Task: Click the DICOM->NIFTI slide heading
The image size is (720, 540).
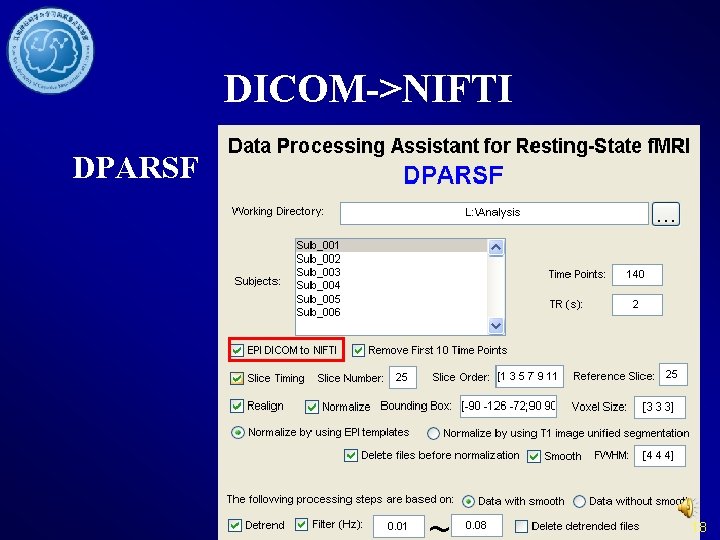Action: pos(368,88)
